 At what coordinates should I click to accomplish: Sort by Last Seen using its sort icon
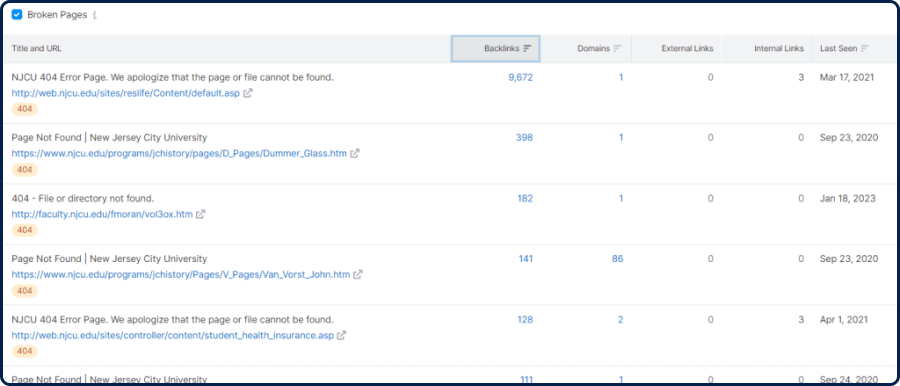[864, 49]
